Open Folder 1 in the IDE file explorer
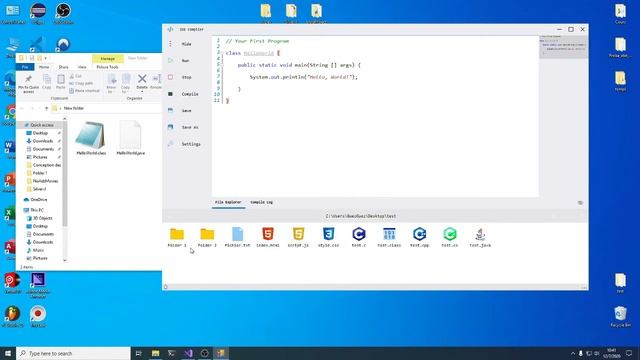The height and width of the screenshot is (360, 640). 177,238
